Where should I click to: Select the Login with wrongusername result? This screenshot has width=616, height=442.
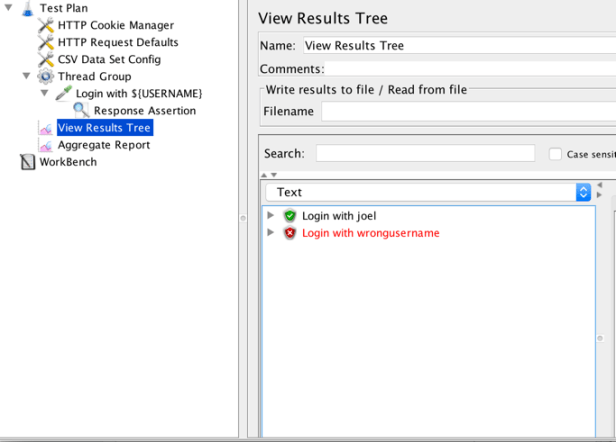click(x=371, y=233)
